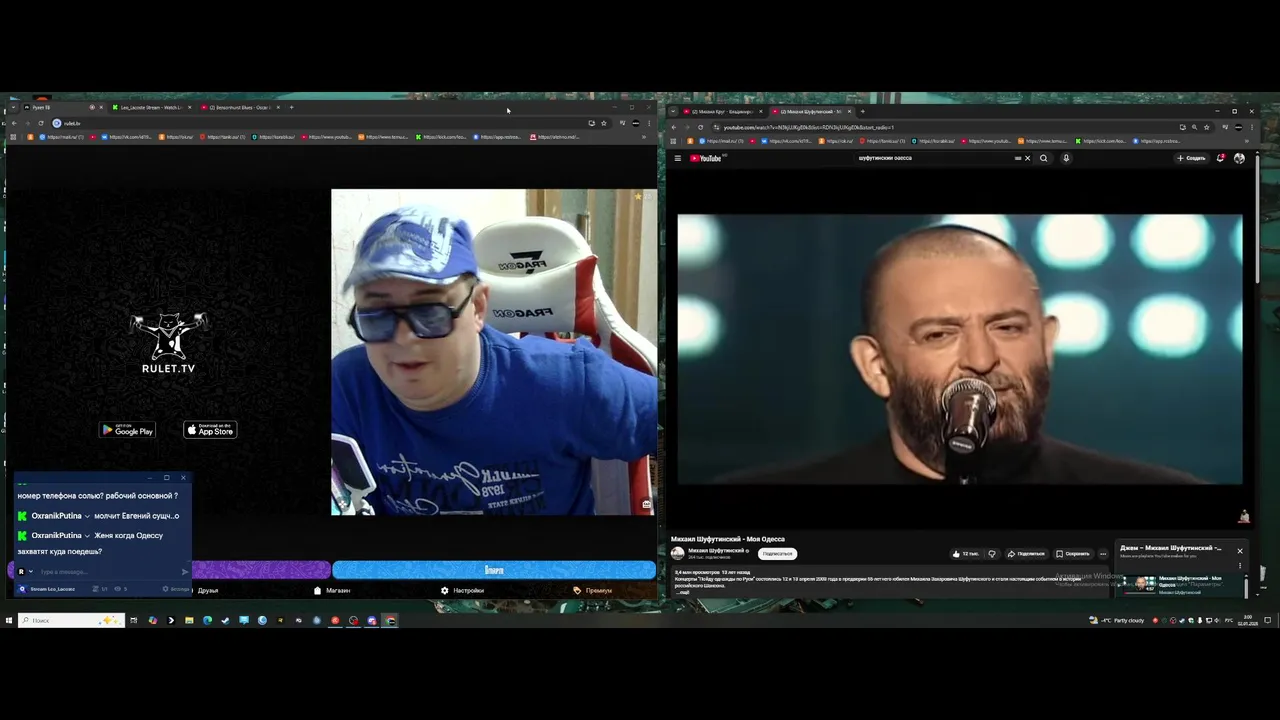The image size is (1280, 720).
Task: Open weather Partly cloudy widget
Action: coord(1118,620)
